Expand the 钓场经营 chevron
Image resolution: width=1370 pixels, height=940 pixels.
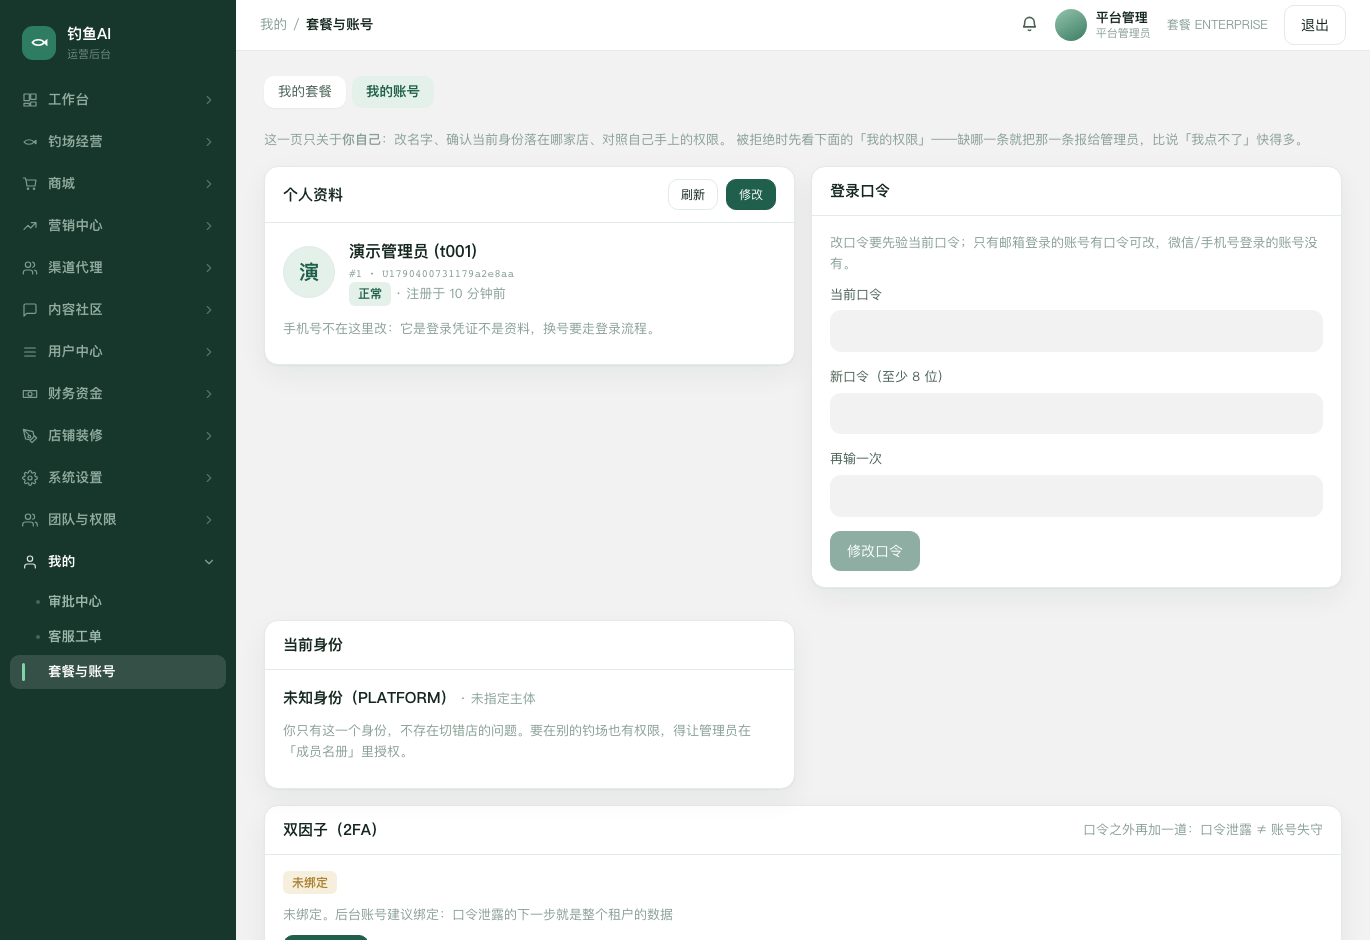pyautogui.click(x=209, y=142)
